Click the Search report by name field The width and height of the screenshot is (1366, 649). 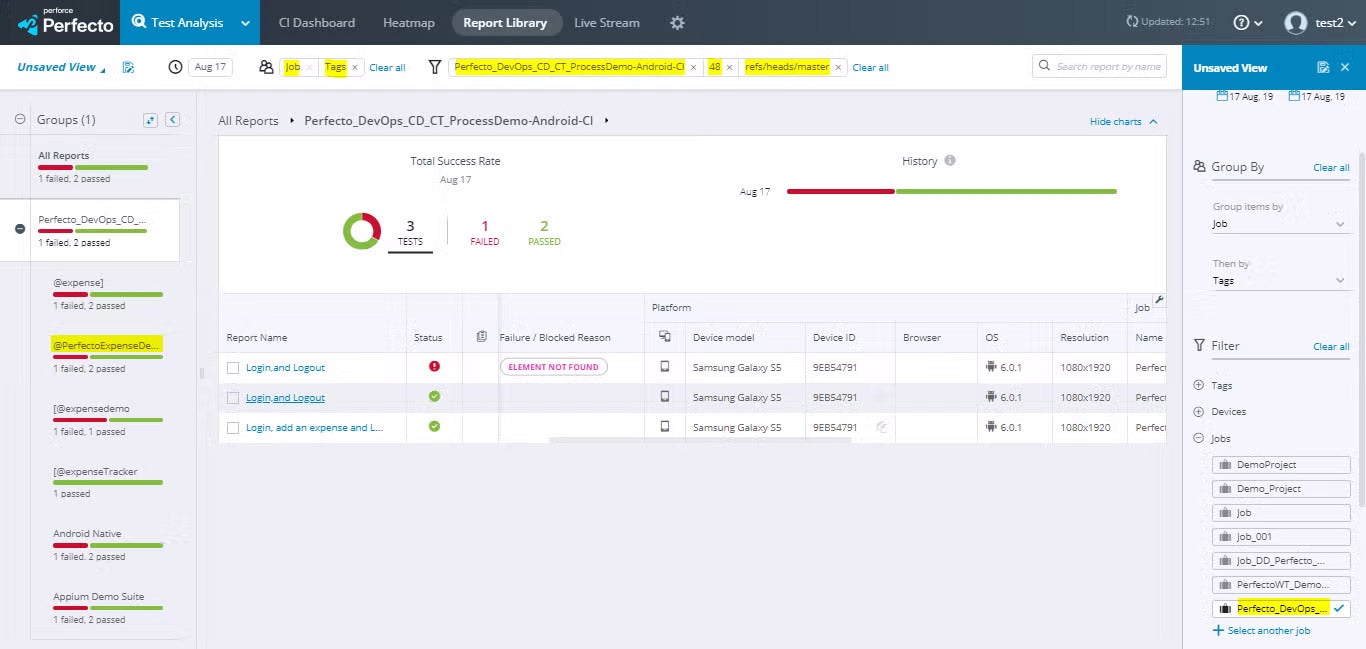tap(1100, 67)
